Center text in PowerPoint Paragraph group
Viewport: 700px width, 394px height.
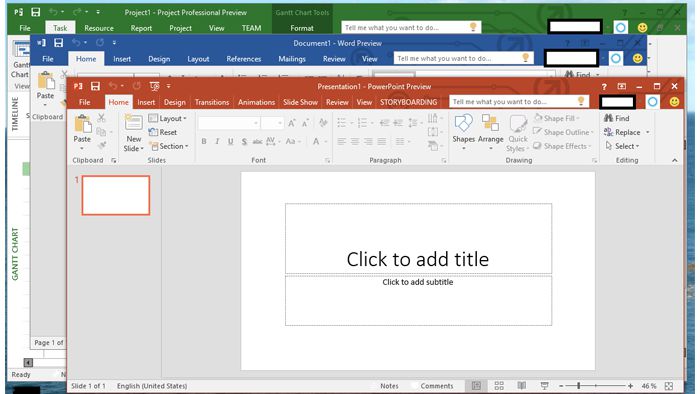tap(355, 141)
